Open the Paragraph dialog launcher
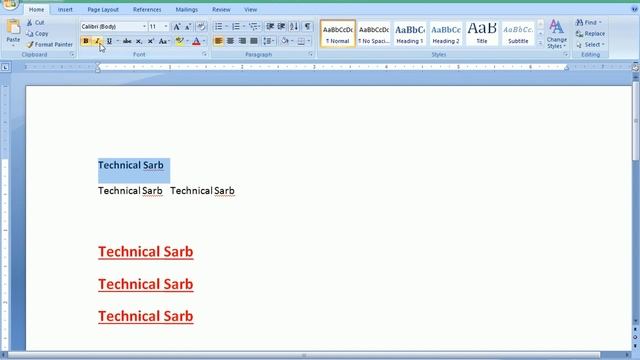The width and height of the screenshot is (640, 360). click(x=310, y=54)
